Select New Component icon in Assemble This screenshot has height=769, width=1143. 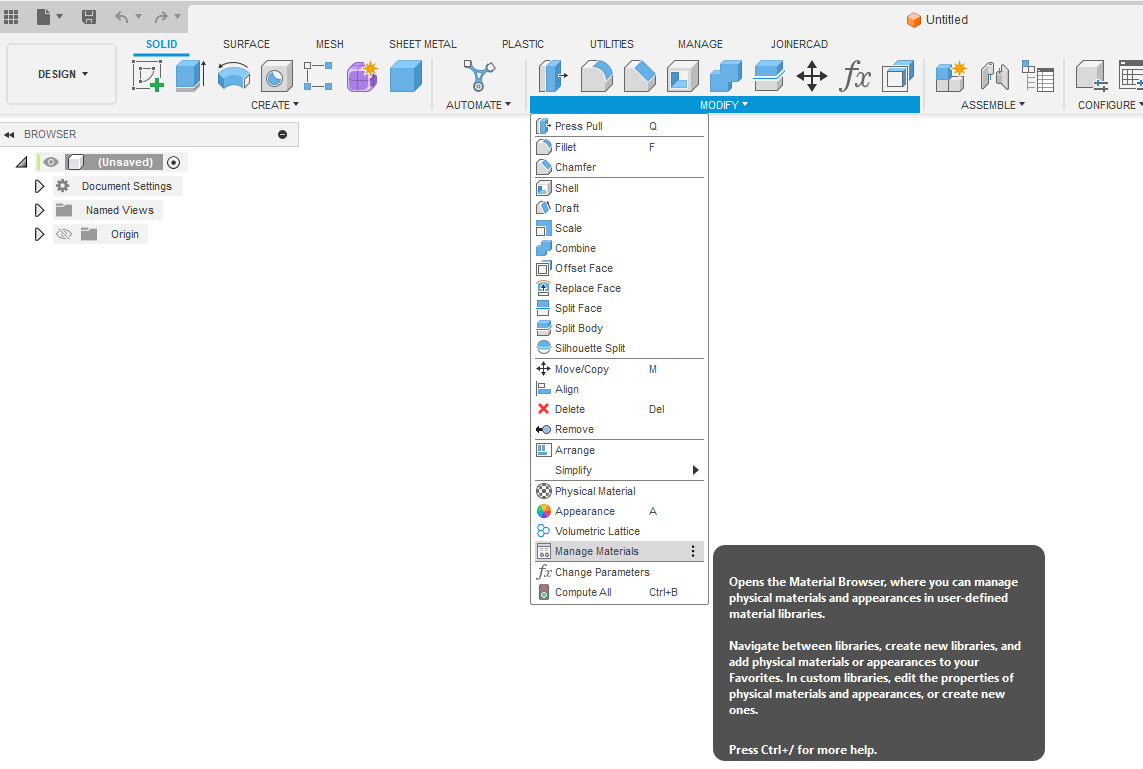951,76
